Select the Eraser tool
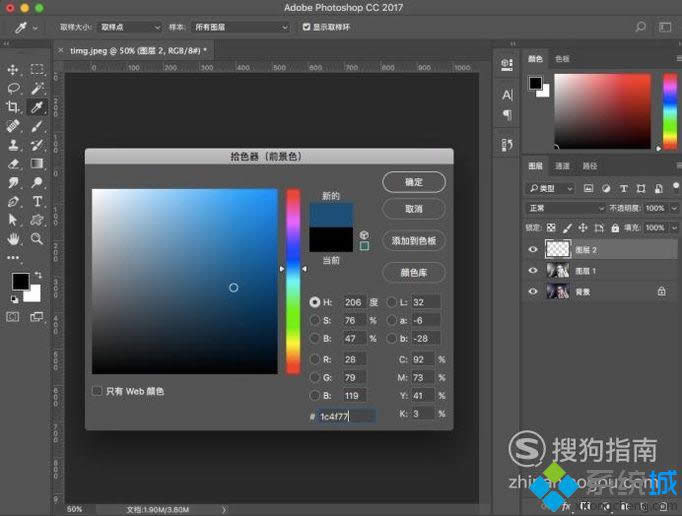 click(x=13, y=164)
